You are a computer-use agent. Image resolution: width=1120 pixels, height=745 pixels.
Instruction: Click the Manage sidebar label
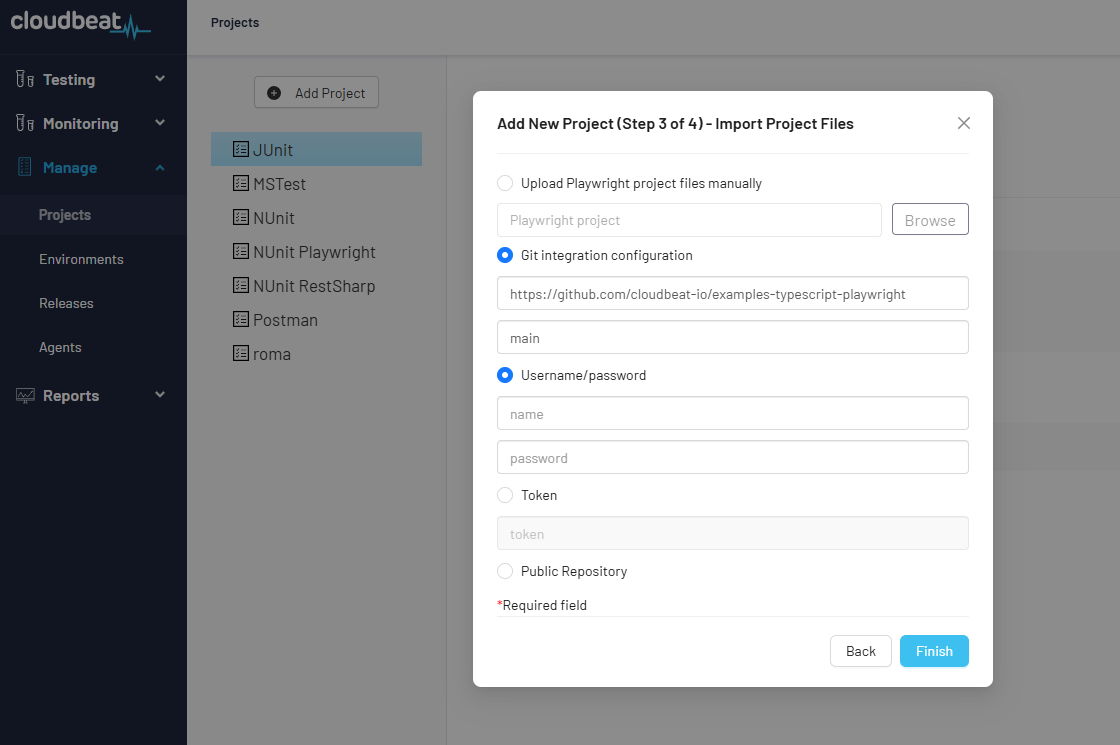point(70,168)
